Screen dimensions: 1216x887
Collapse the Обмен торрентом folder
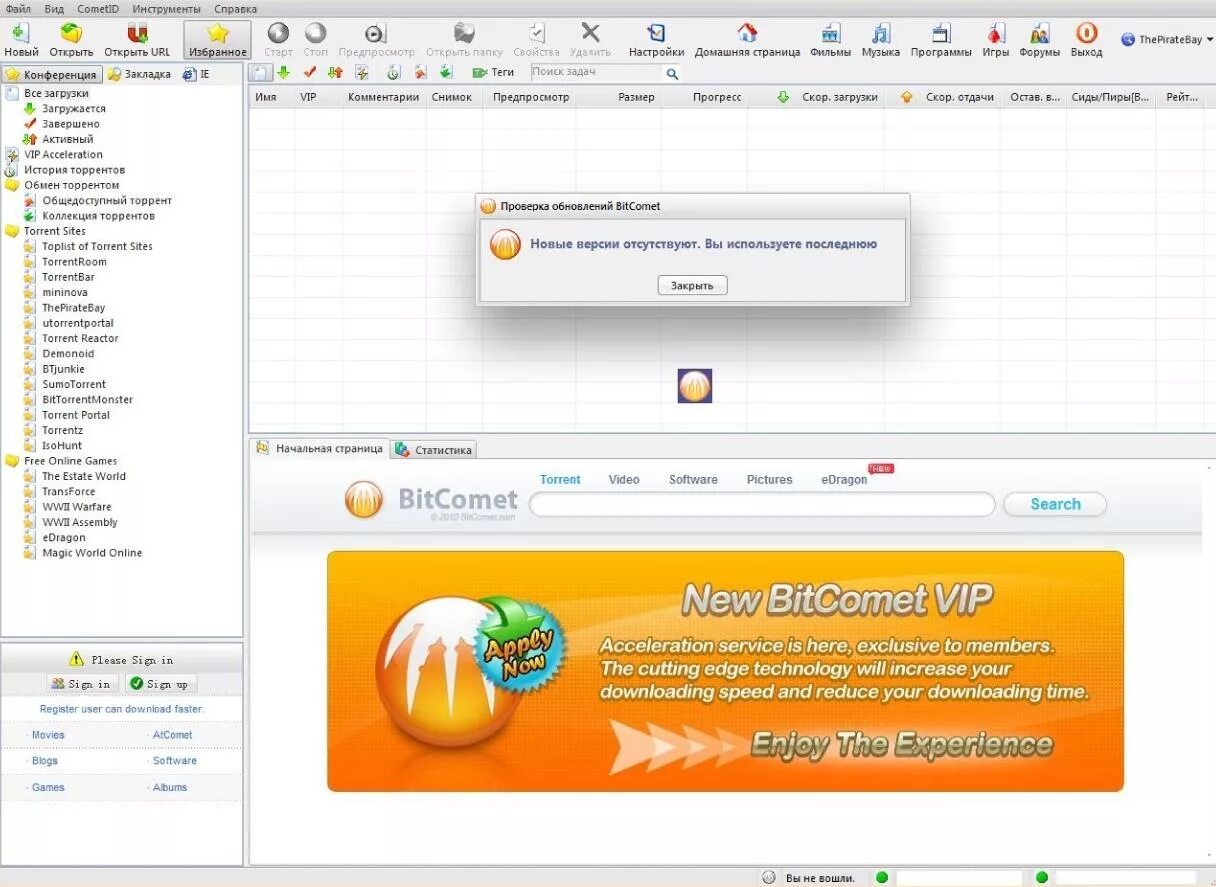pyautogui.click(x=12, y=185)
